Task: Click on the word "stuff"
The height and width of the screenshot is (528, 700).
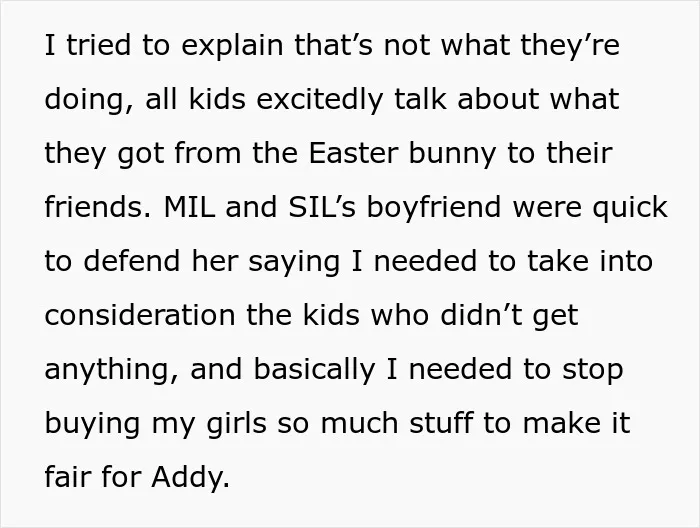Action: tap(441, 423)
